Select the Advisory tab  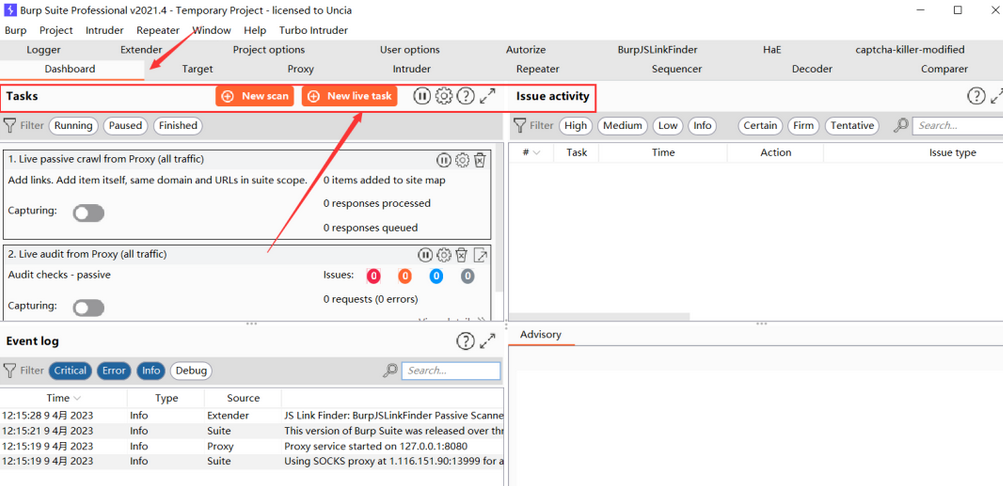pyautogui.click(x=541, y=334)
